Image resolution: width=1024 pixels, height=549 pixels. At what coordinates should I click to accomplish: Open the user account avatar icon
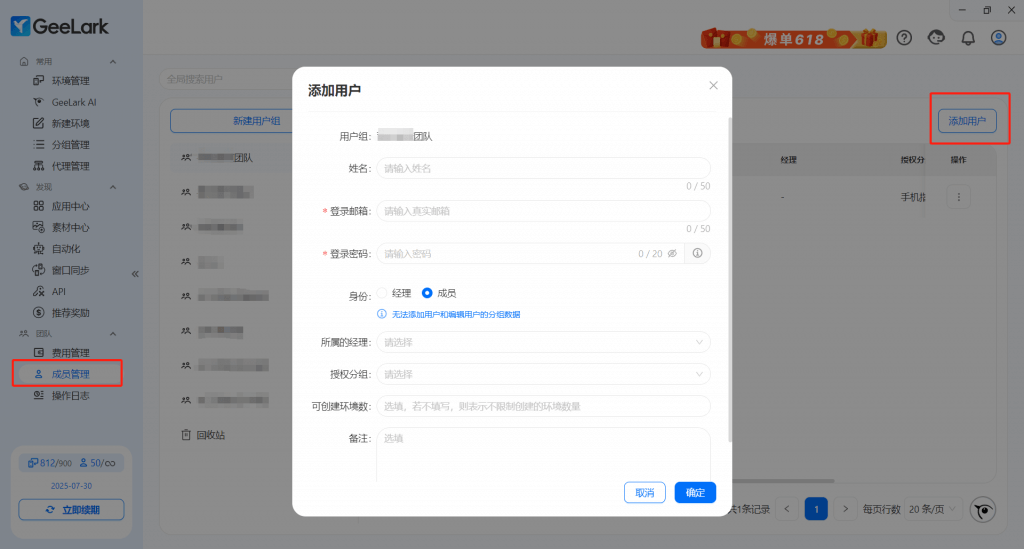coord(998,38)
